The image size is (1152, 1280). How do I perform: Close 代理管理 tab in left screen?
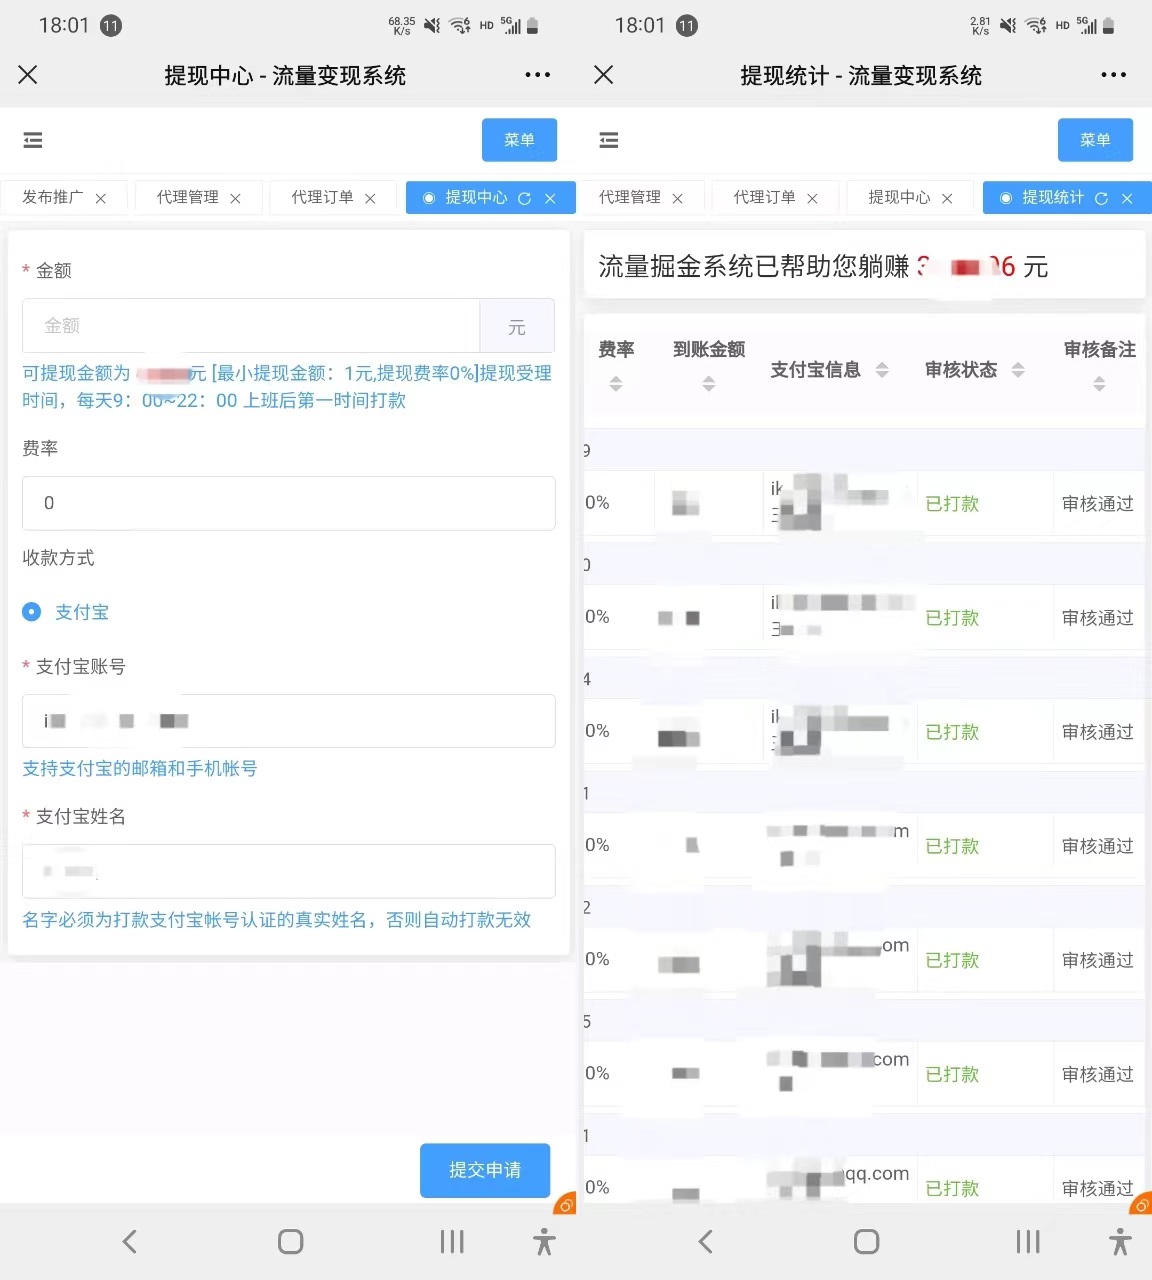tap(235, 199)
